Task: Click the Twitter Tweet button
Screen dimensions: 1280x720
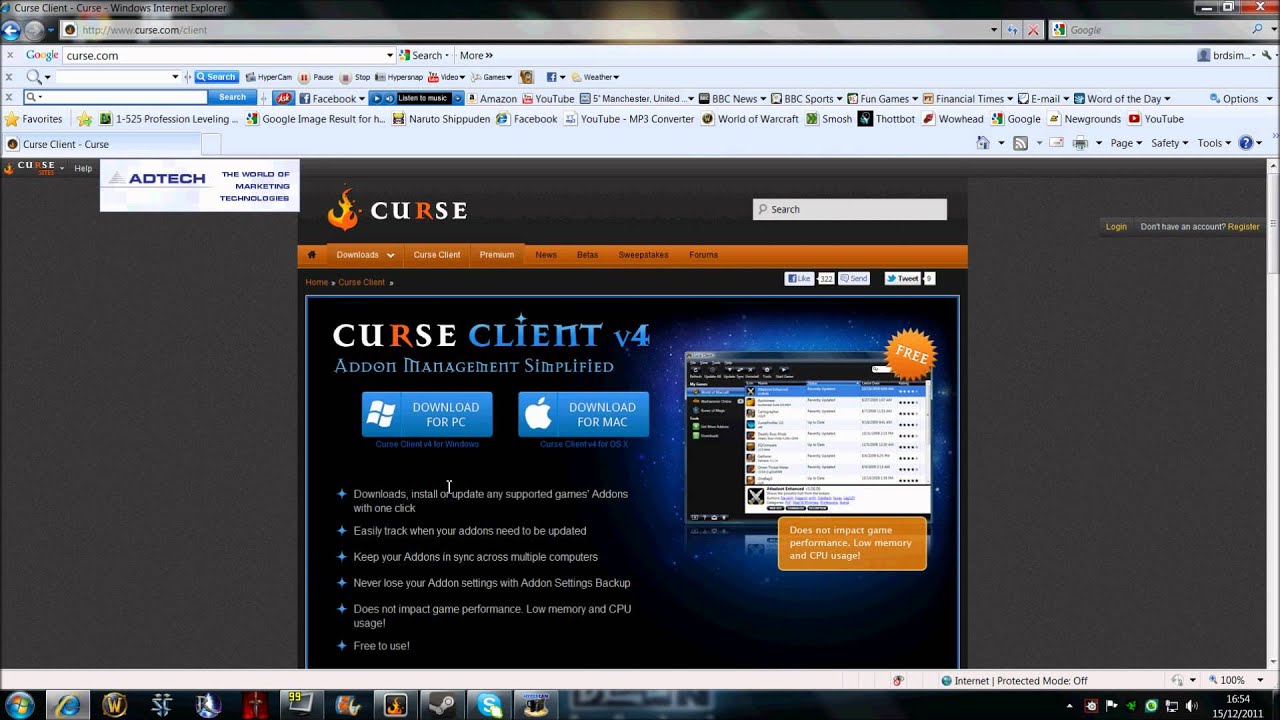Action: tap(901, 279)
